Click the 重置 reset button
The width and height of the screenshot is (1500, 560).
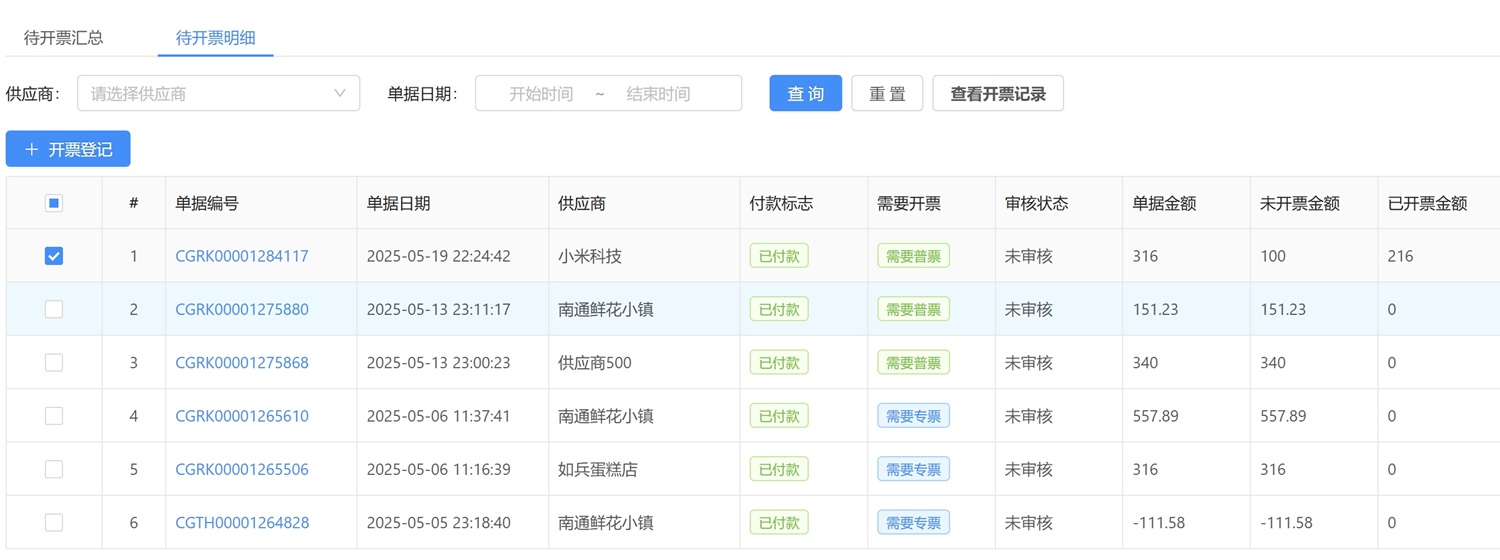887,93
